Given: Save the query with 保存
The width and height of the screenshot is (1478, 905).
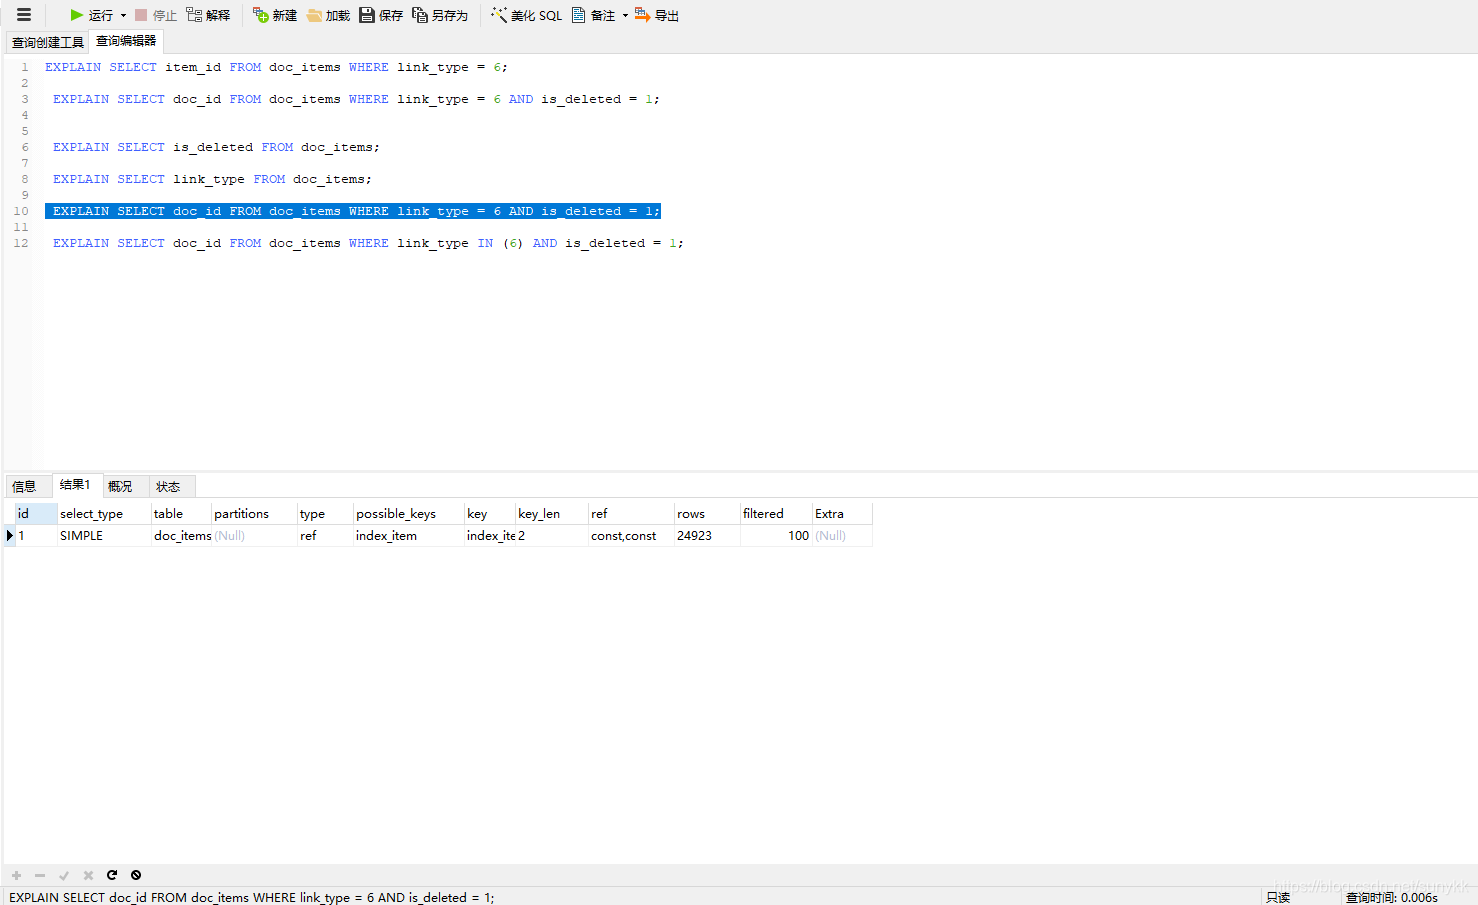Looking at the screenshot, I should pos(381,15).
